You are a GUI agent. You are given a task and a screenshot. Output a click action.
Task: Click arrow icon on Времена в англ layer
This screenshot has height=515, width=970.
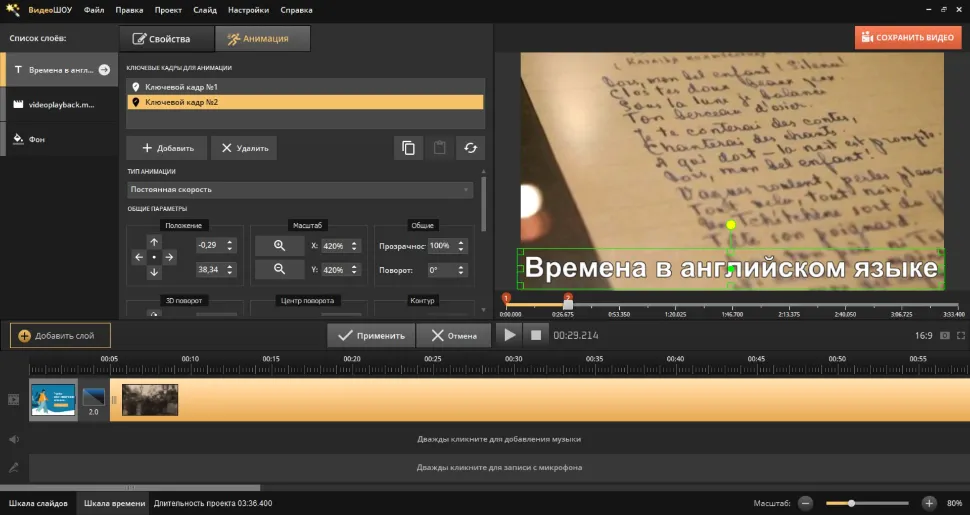pyautogui.click(x=105, y=70)
